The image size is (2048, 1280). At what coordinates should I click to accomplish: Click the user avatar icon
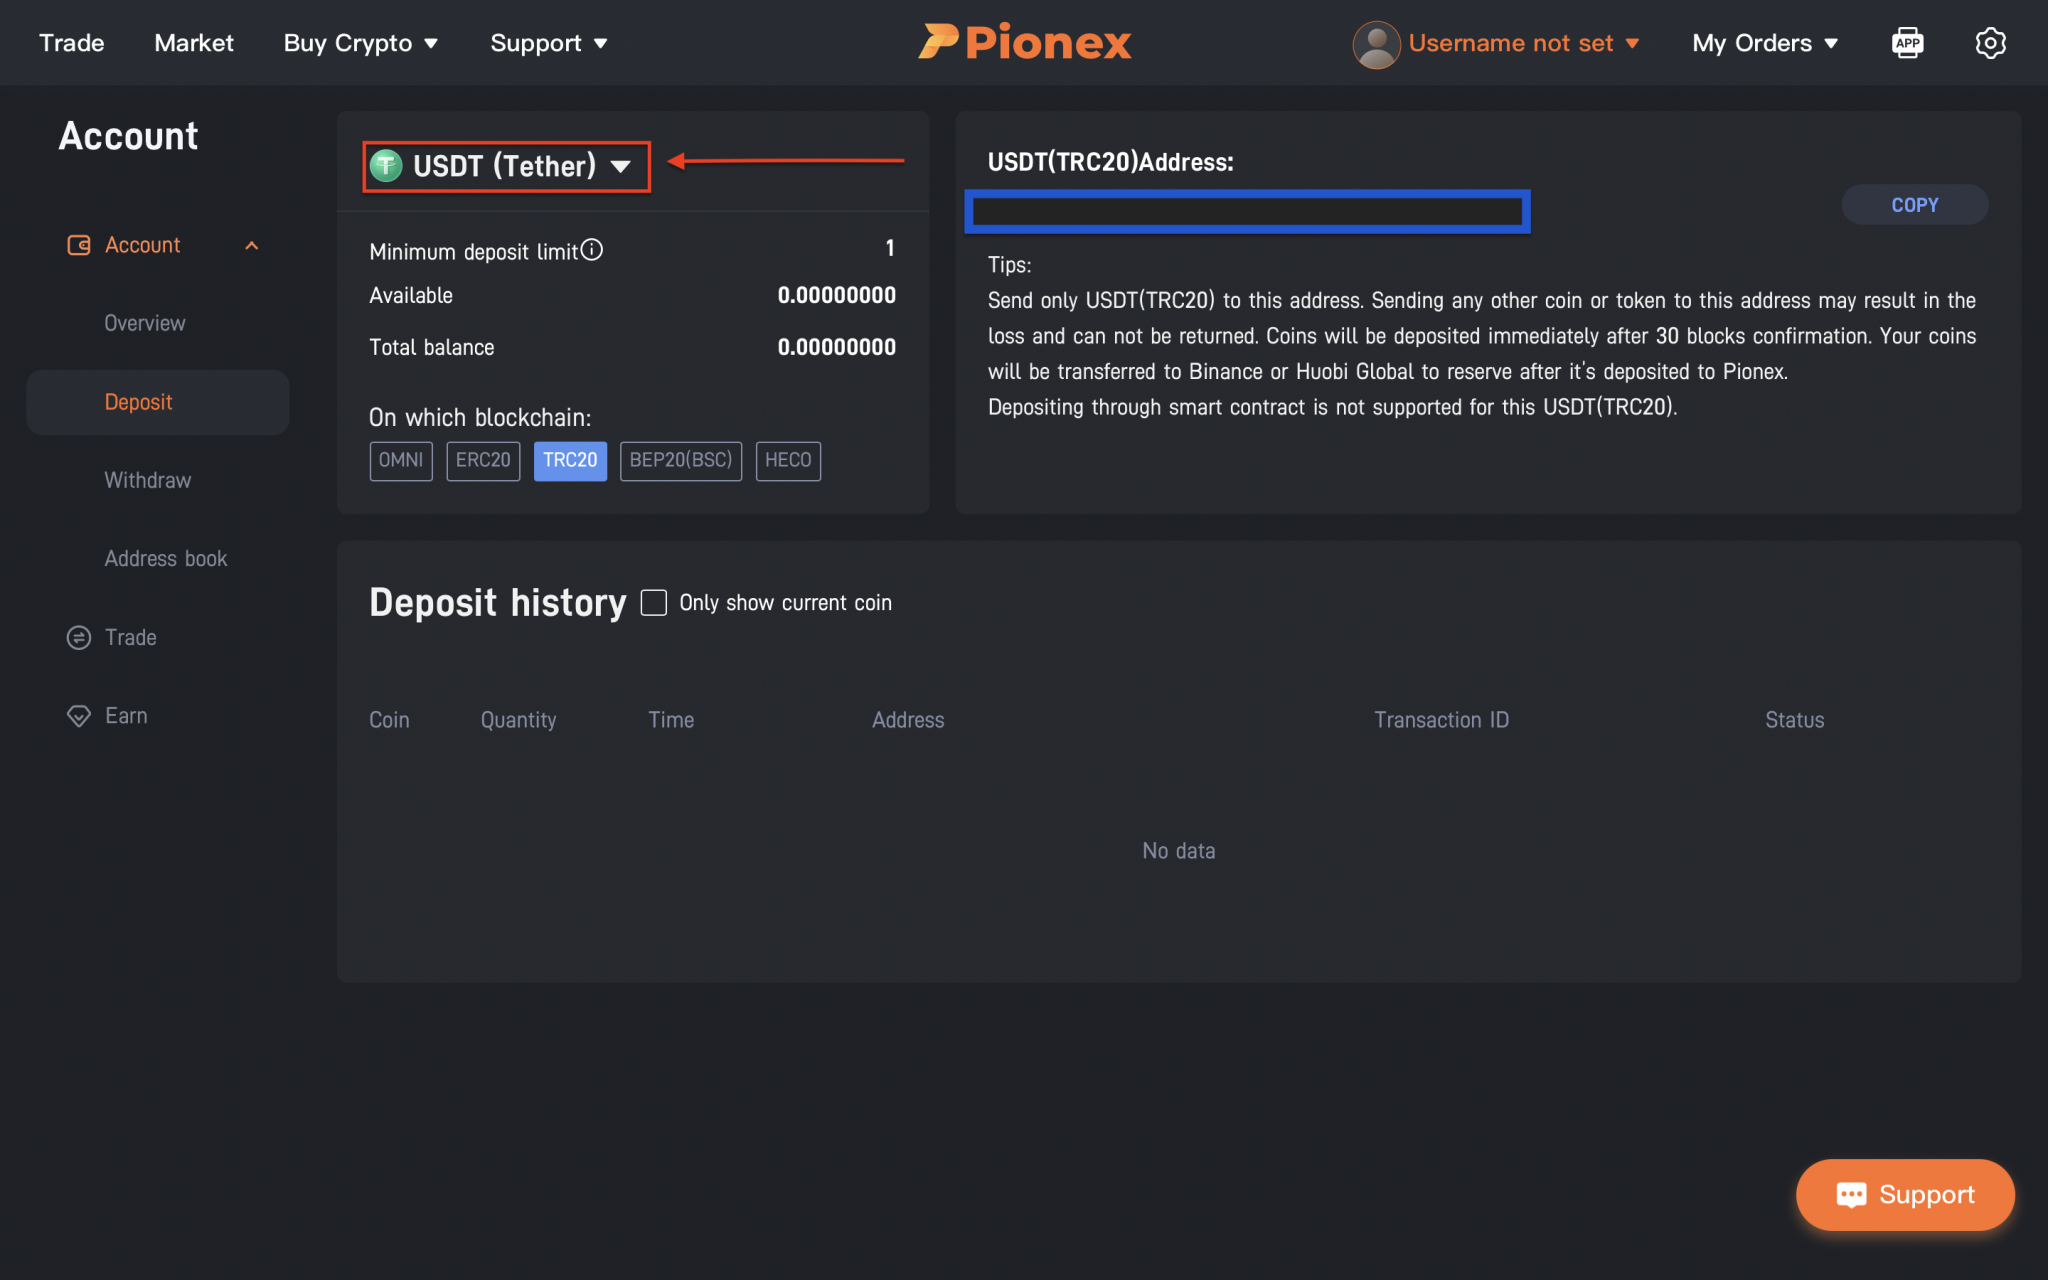pyautogui.click(x=1375, y=43)
